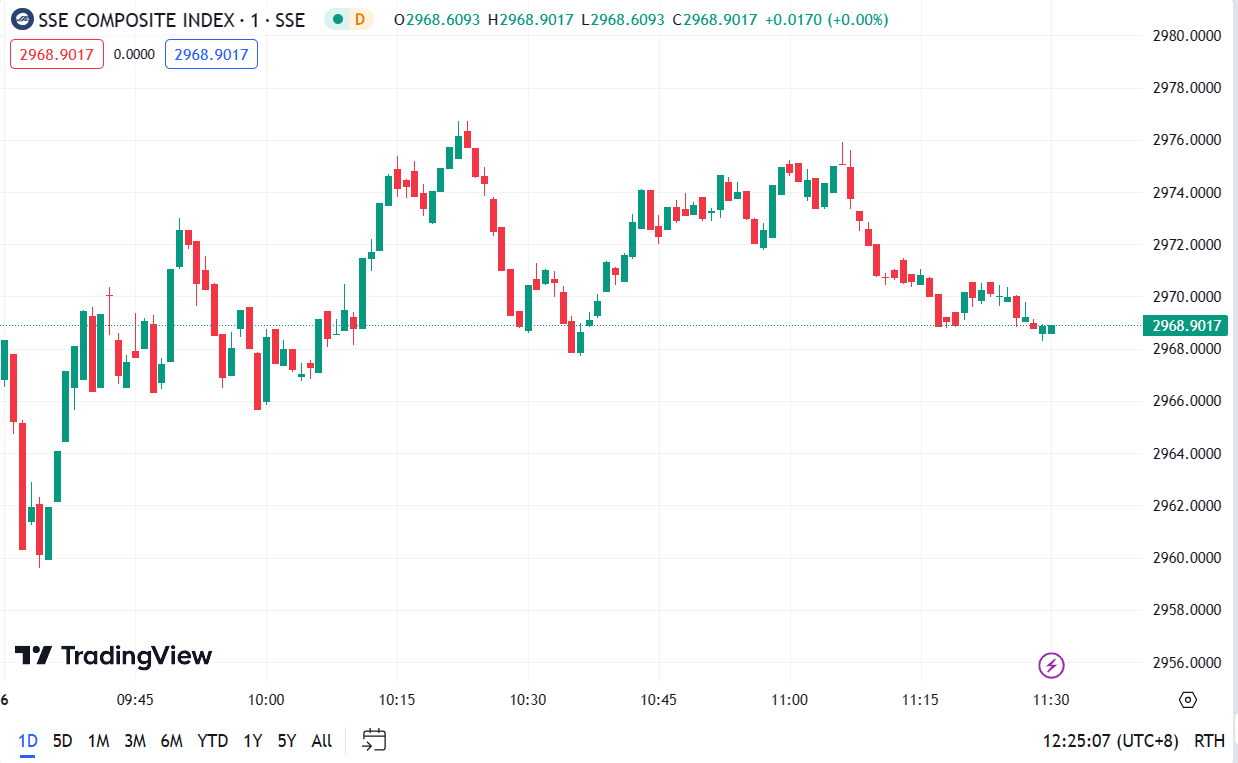Select the 1M range
This screenshot has width=1238, height=763.
pos(98,741)
